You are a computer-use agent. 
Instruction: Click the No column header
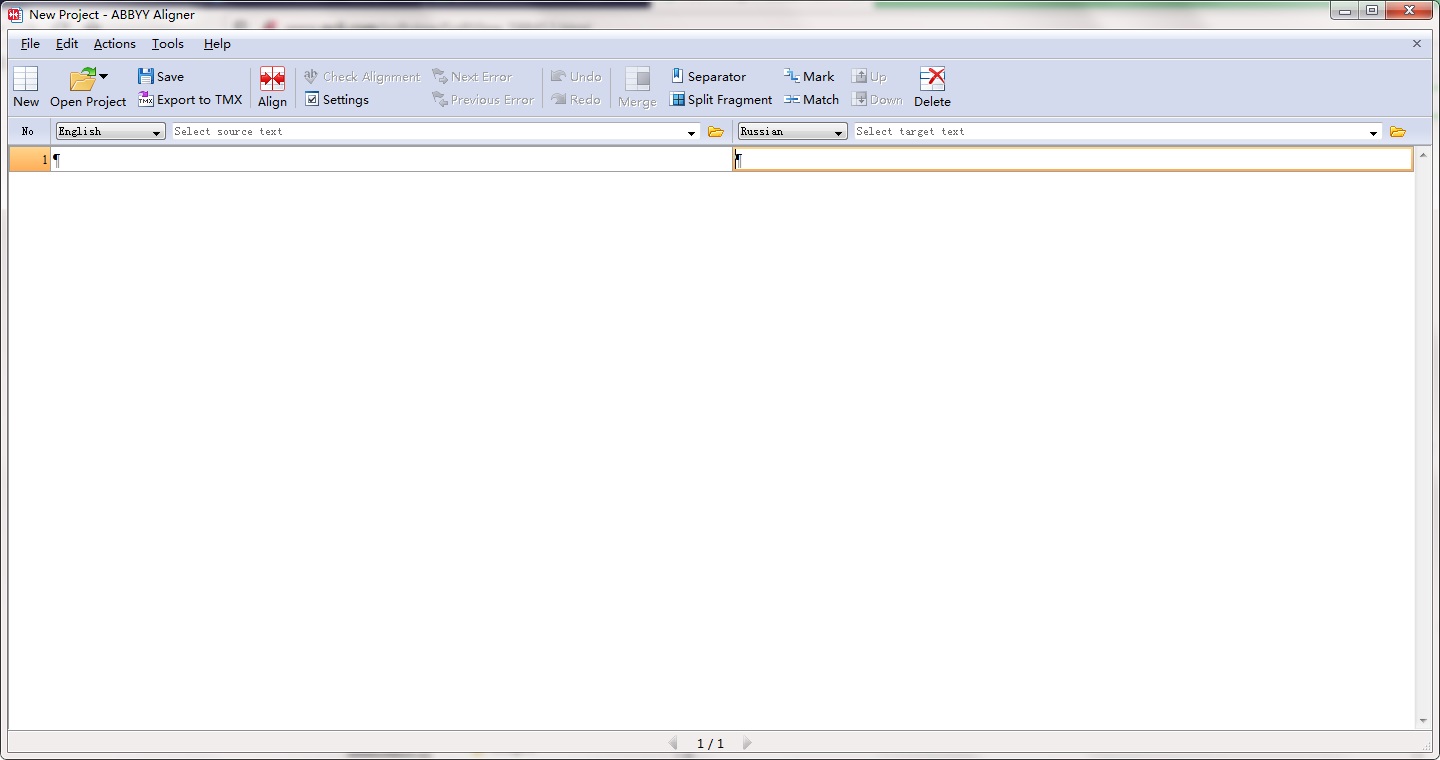[28, 131]
